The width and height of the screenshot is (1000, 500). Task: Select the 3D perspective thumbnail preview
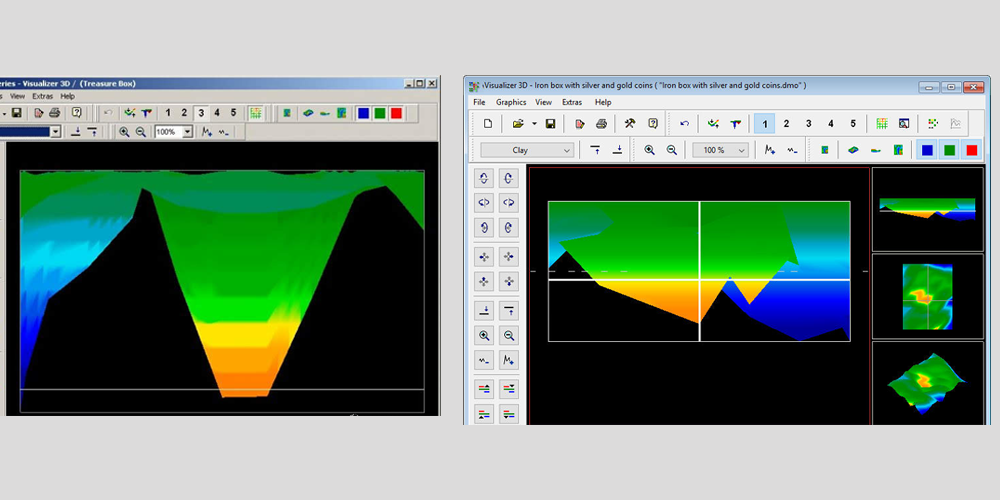coord(927,383)
